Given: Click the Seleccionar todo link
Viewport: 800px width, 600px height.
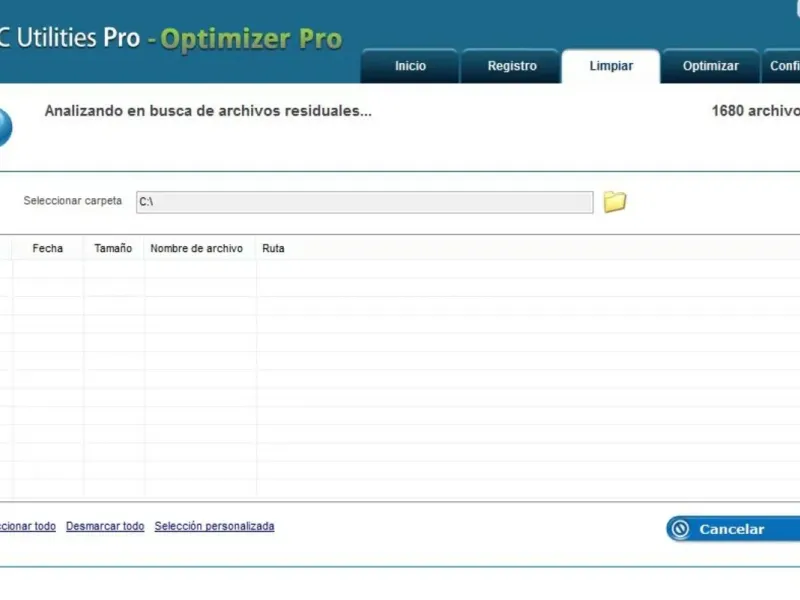Looking at the screenshot, I should 28,526.
